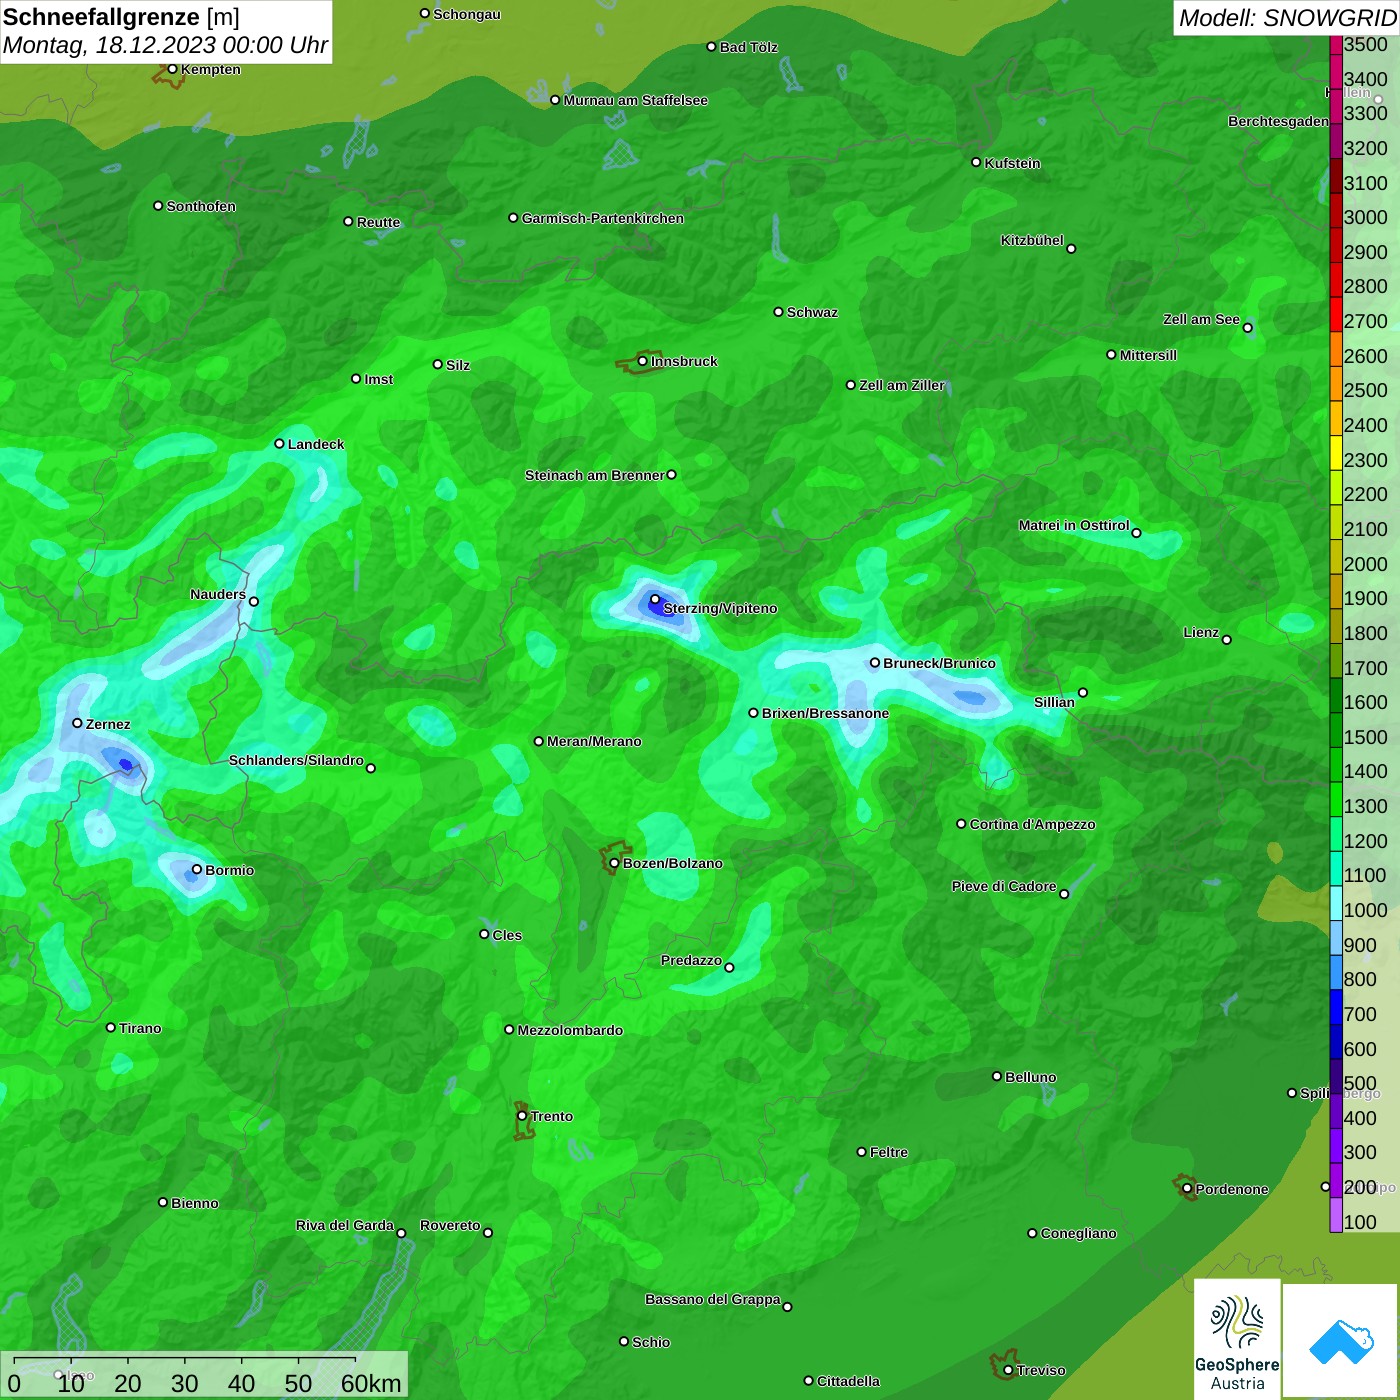Click the GeoSphere Austria logo
1400x1400 pixels.
[x=1237, y=1338]
